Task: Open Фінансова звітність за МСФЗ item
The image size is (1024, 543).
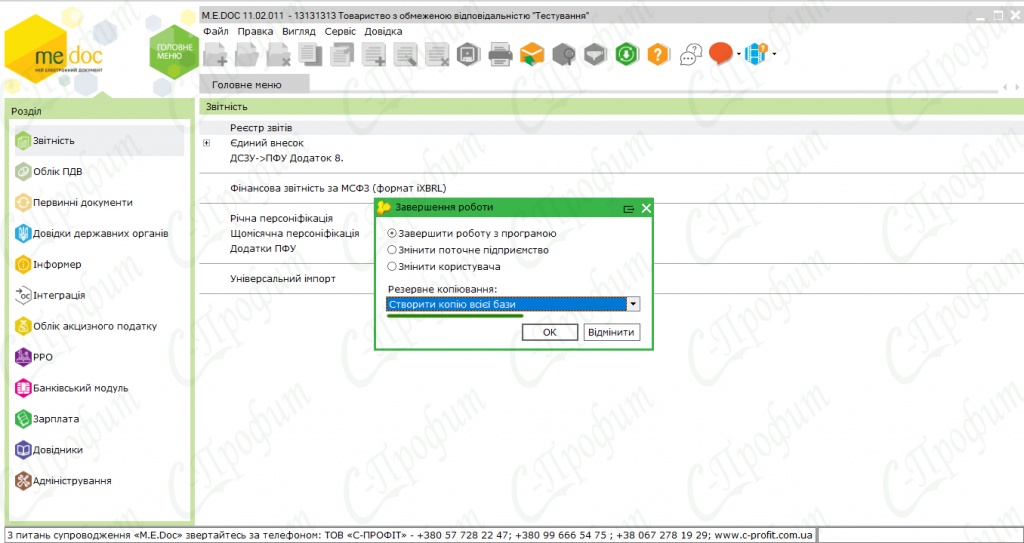Action: tap(338, 188)
